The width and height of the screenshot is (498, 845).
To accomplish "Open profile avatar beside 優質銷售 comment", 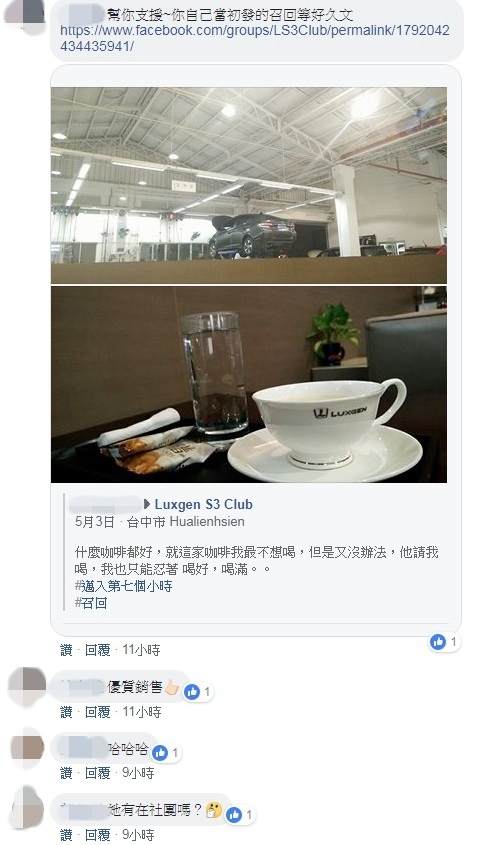I will tap(27, 688).
